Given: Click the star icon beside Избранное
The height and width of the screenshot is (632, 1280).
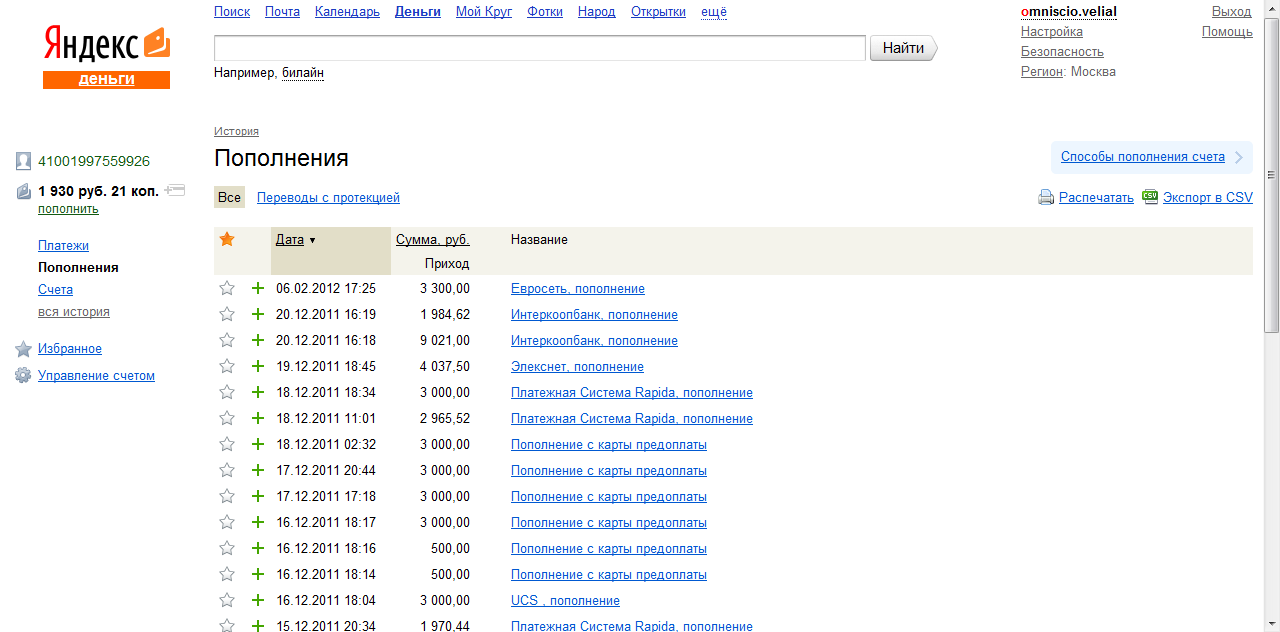Looking at the screenshot, I should click(23, 349).
